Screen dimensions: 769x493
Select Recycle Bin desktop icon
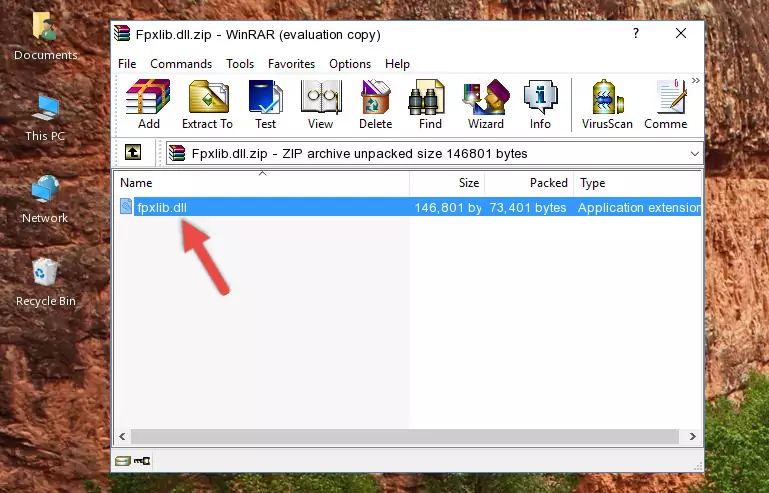(46, 283)
